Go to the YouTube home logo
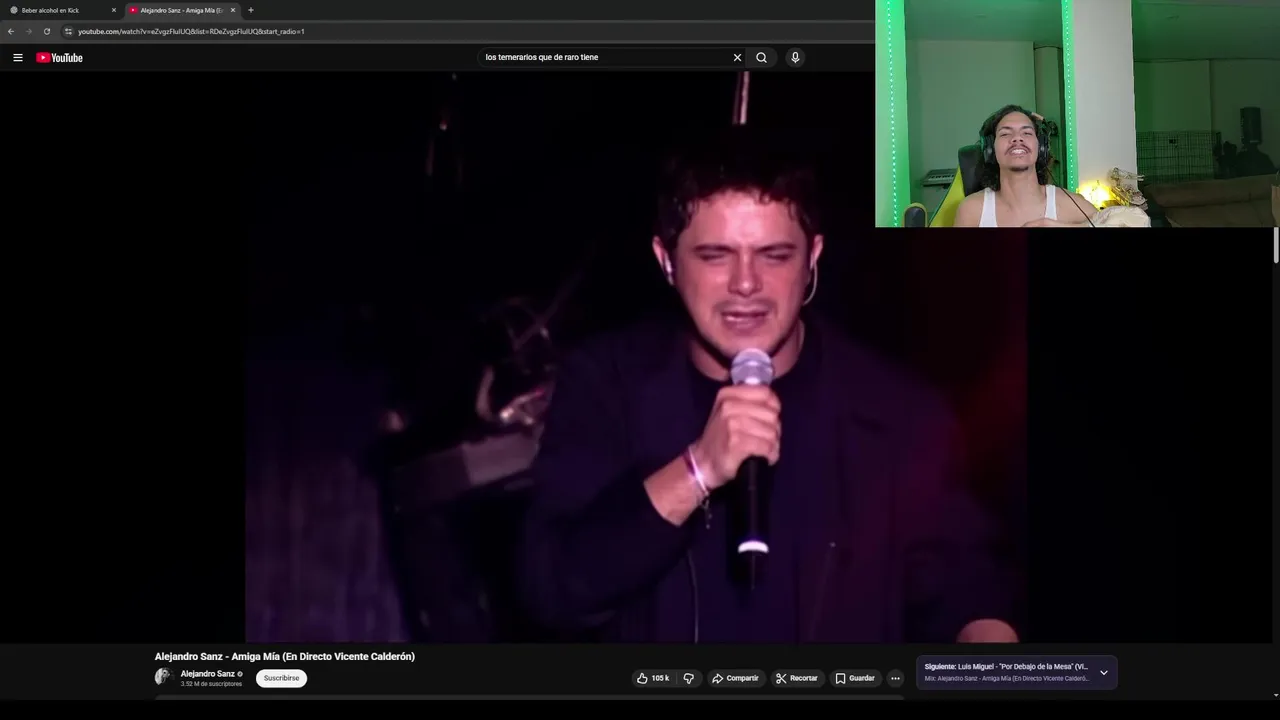 pos(59,57)
